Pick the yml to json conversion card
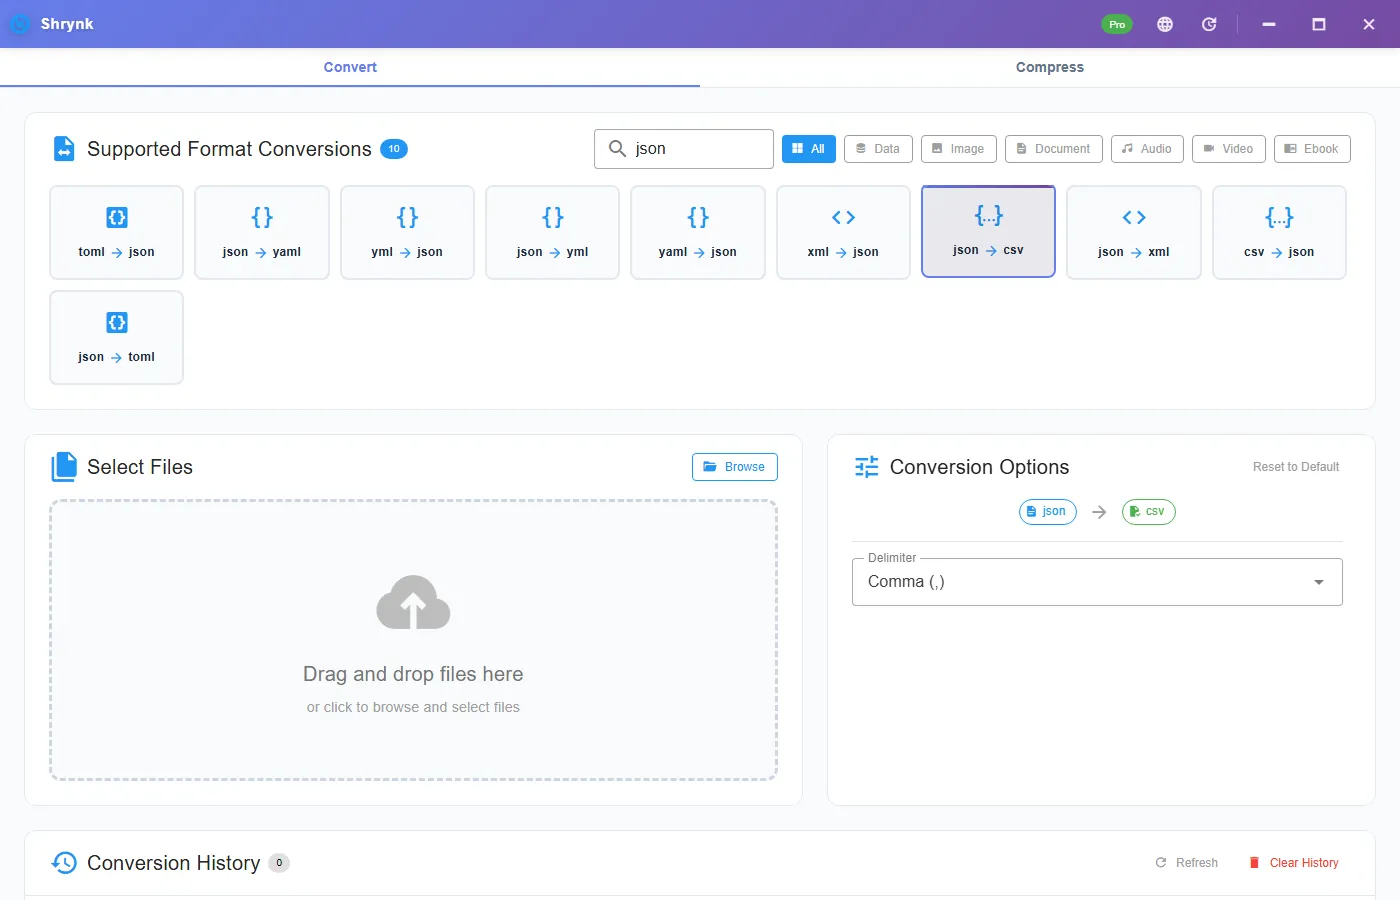Viewport: 1400px width, 900px height. click(407, 232)
